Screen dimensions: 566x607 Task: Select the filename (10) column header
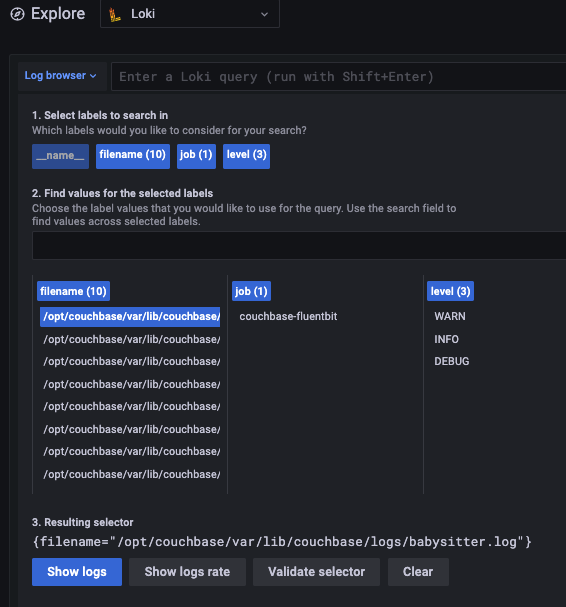pyautogui.click(x=73, y=291)
